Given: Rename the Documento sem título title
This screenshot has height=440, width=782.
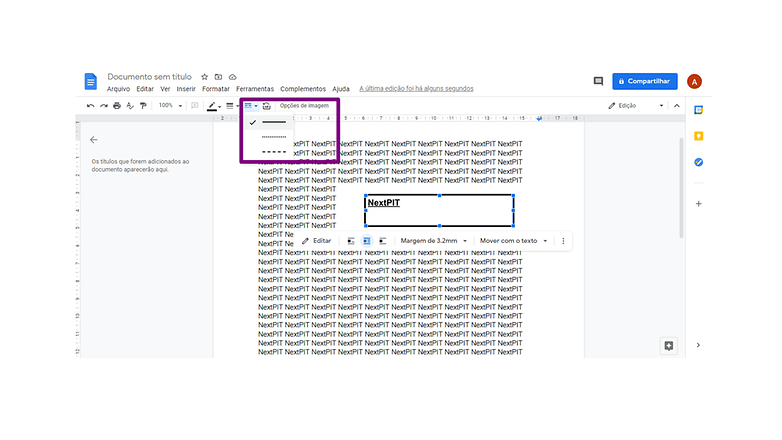Looking at the screenshot, I should click(x=149, y=77).
